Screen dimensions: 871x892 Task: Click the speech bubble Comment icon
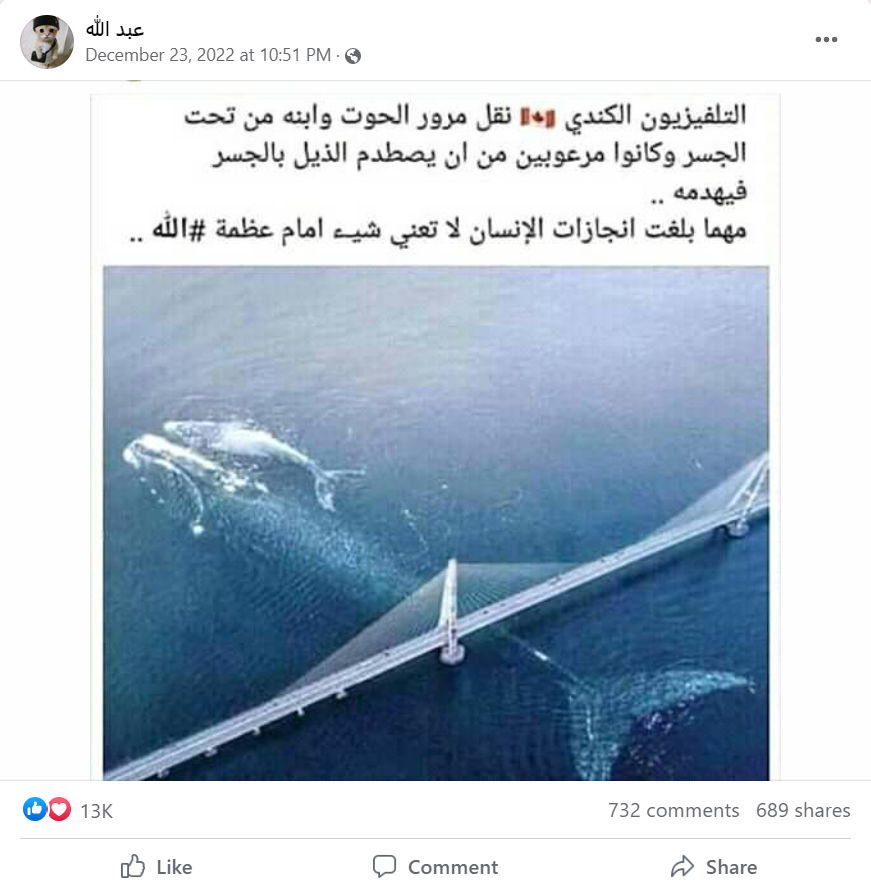pos(385,866)
